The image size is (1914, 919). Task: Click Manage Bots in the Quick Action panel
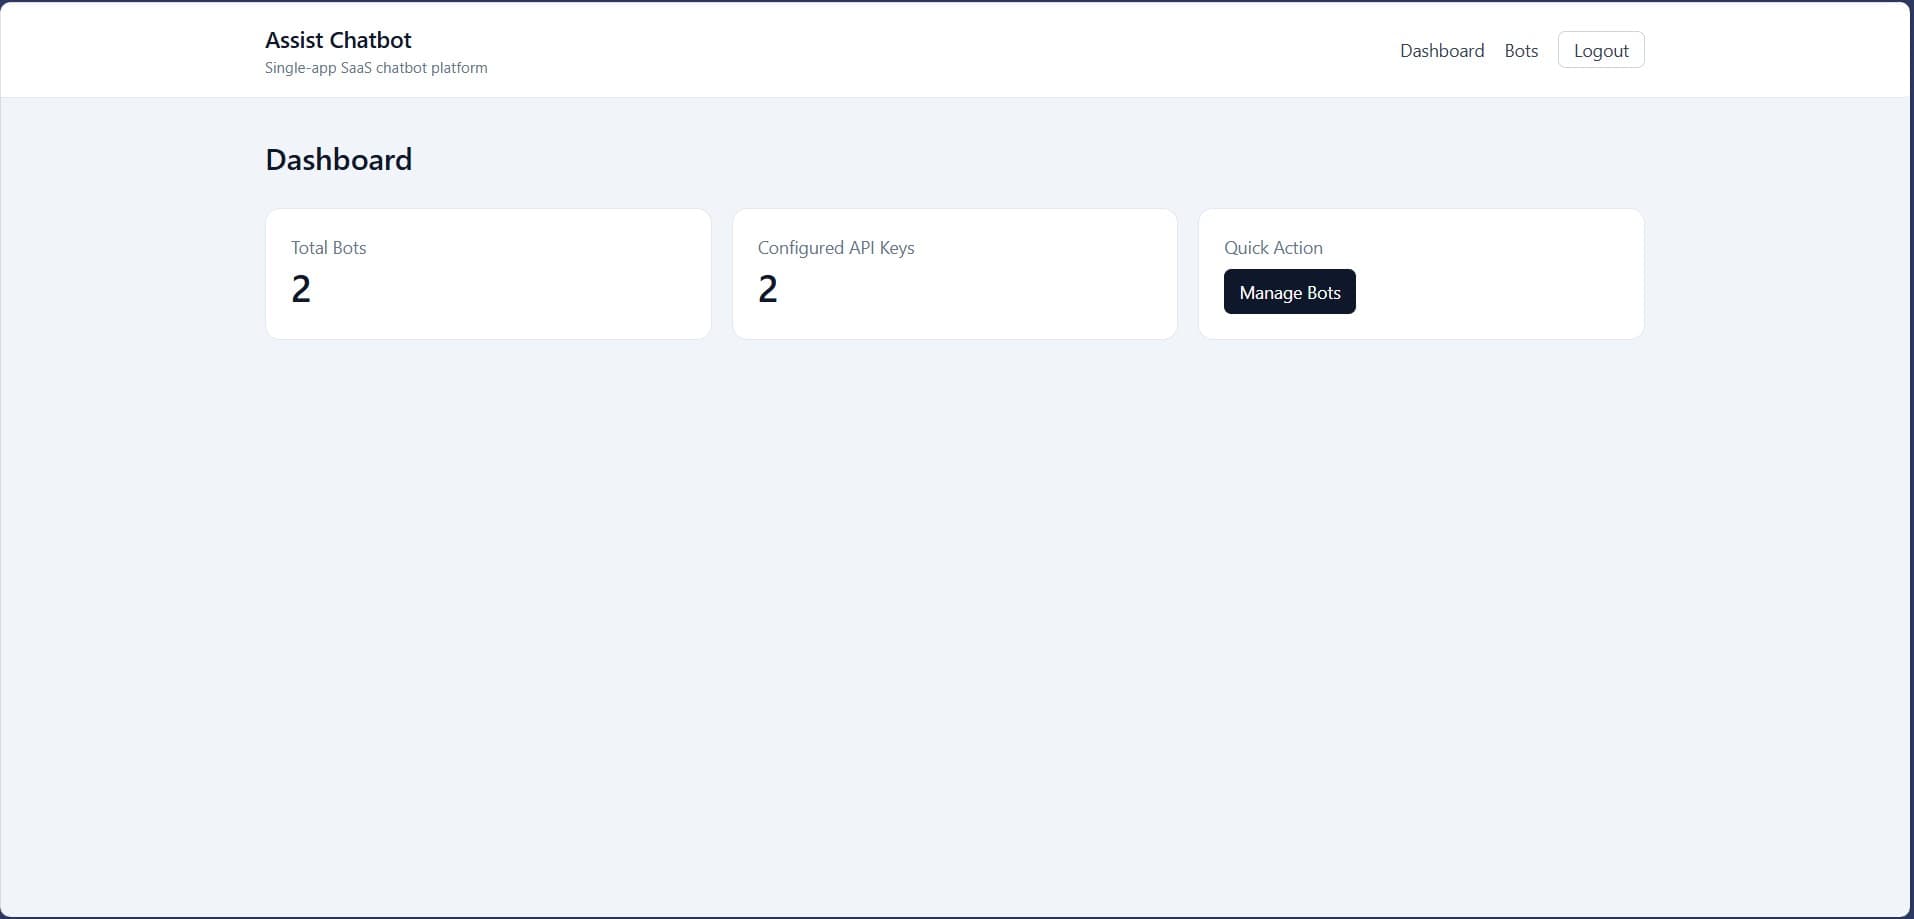[x=1289, y=292]
